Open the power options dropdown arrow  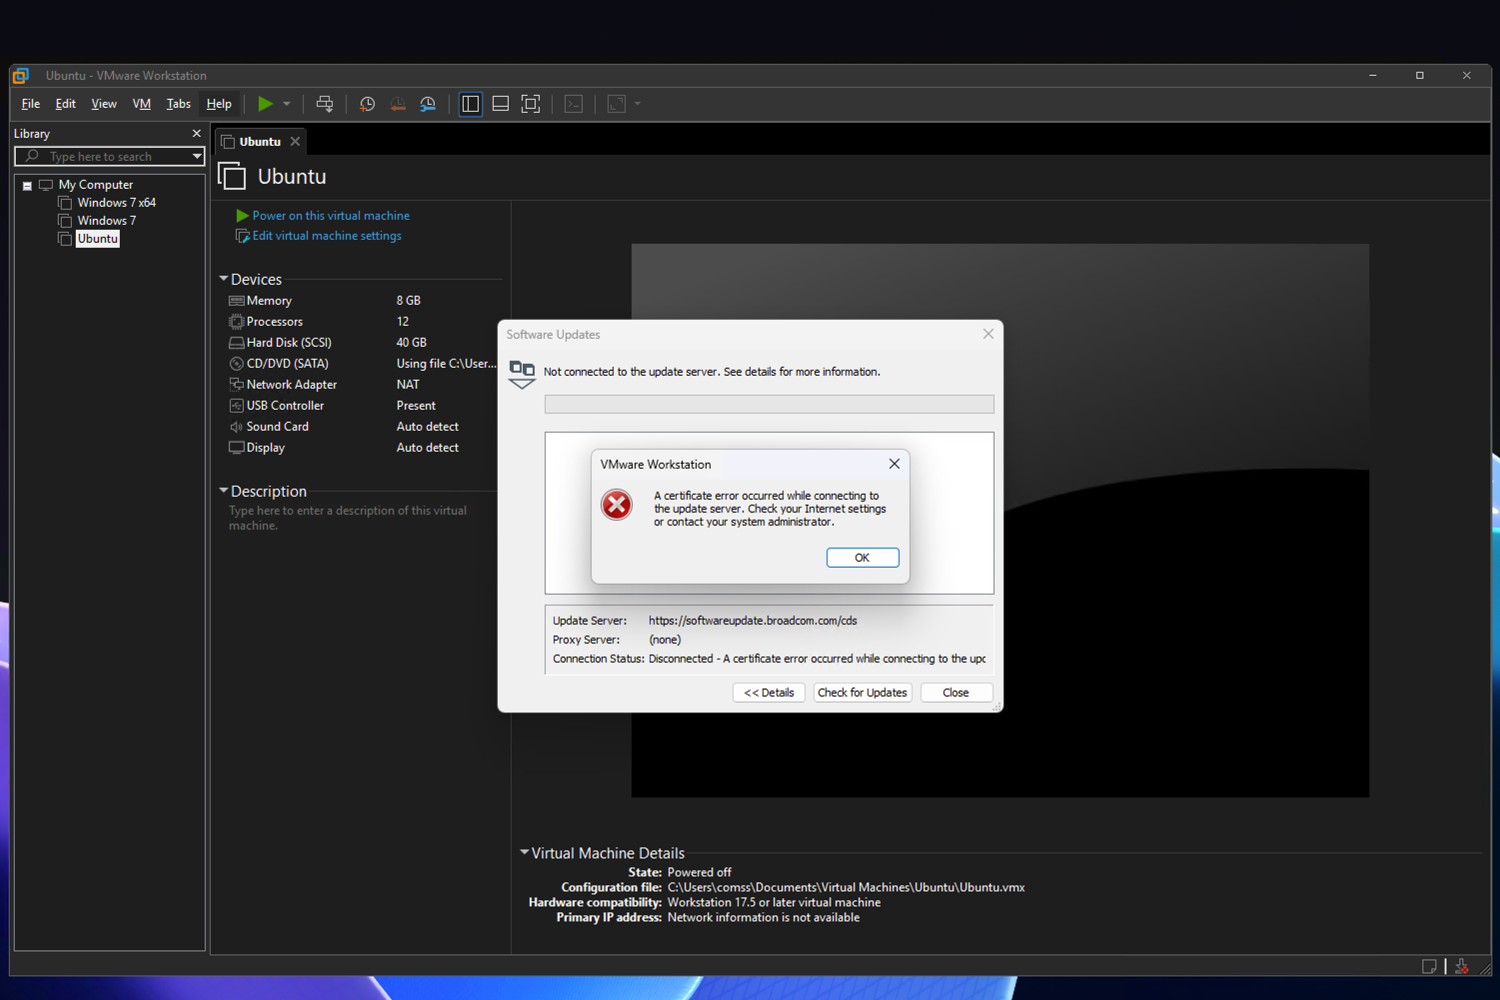pyautogui.click(x=287, y=104)
